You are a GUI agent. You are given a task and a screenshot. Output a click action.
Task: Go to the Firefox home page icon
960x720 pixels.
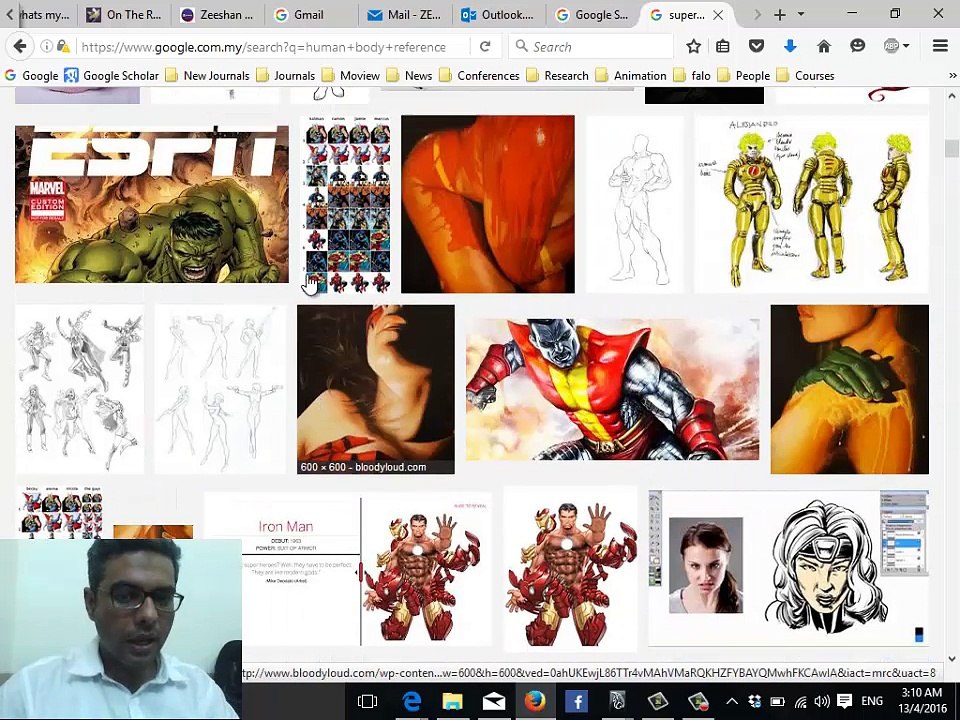click(x=824, y=47)
